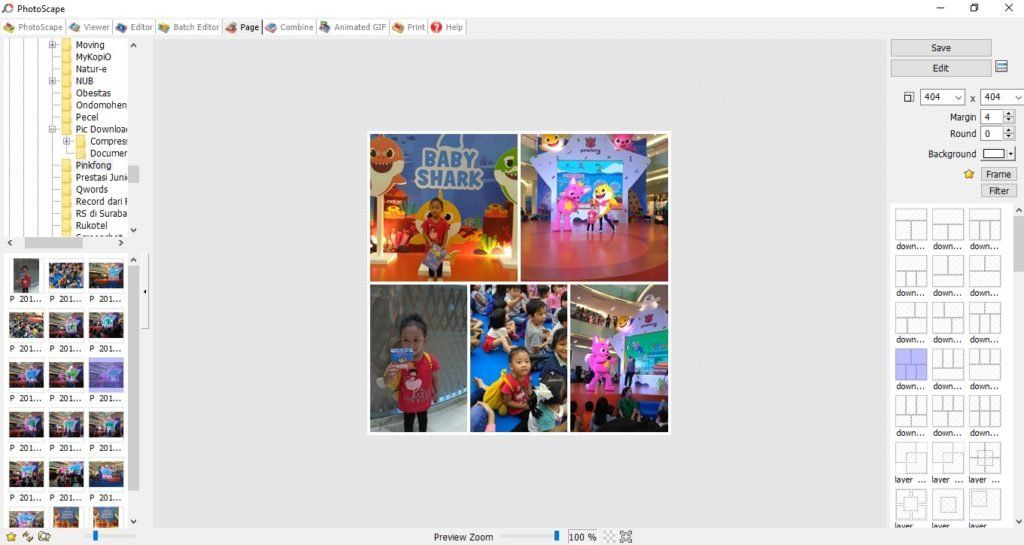
Task: Click the refresh arrows icon in the bottom-left bar
Action: coord(27,537)
